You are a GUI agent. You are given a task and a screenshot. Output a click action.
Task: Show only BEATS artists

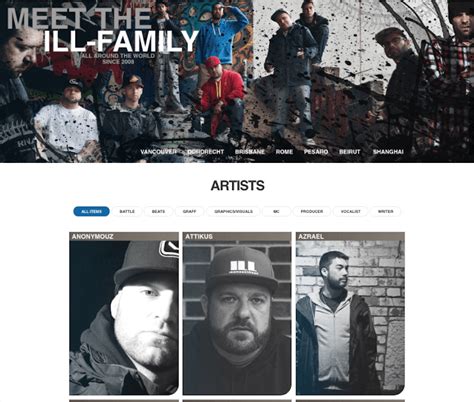pos(158,211)
